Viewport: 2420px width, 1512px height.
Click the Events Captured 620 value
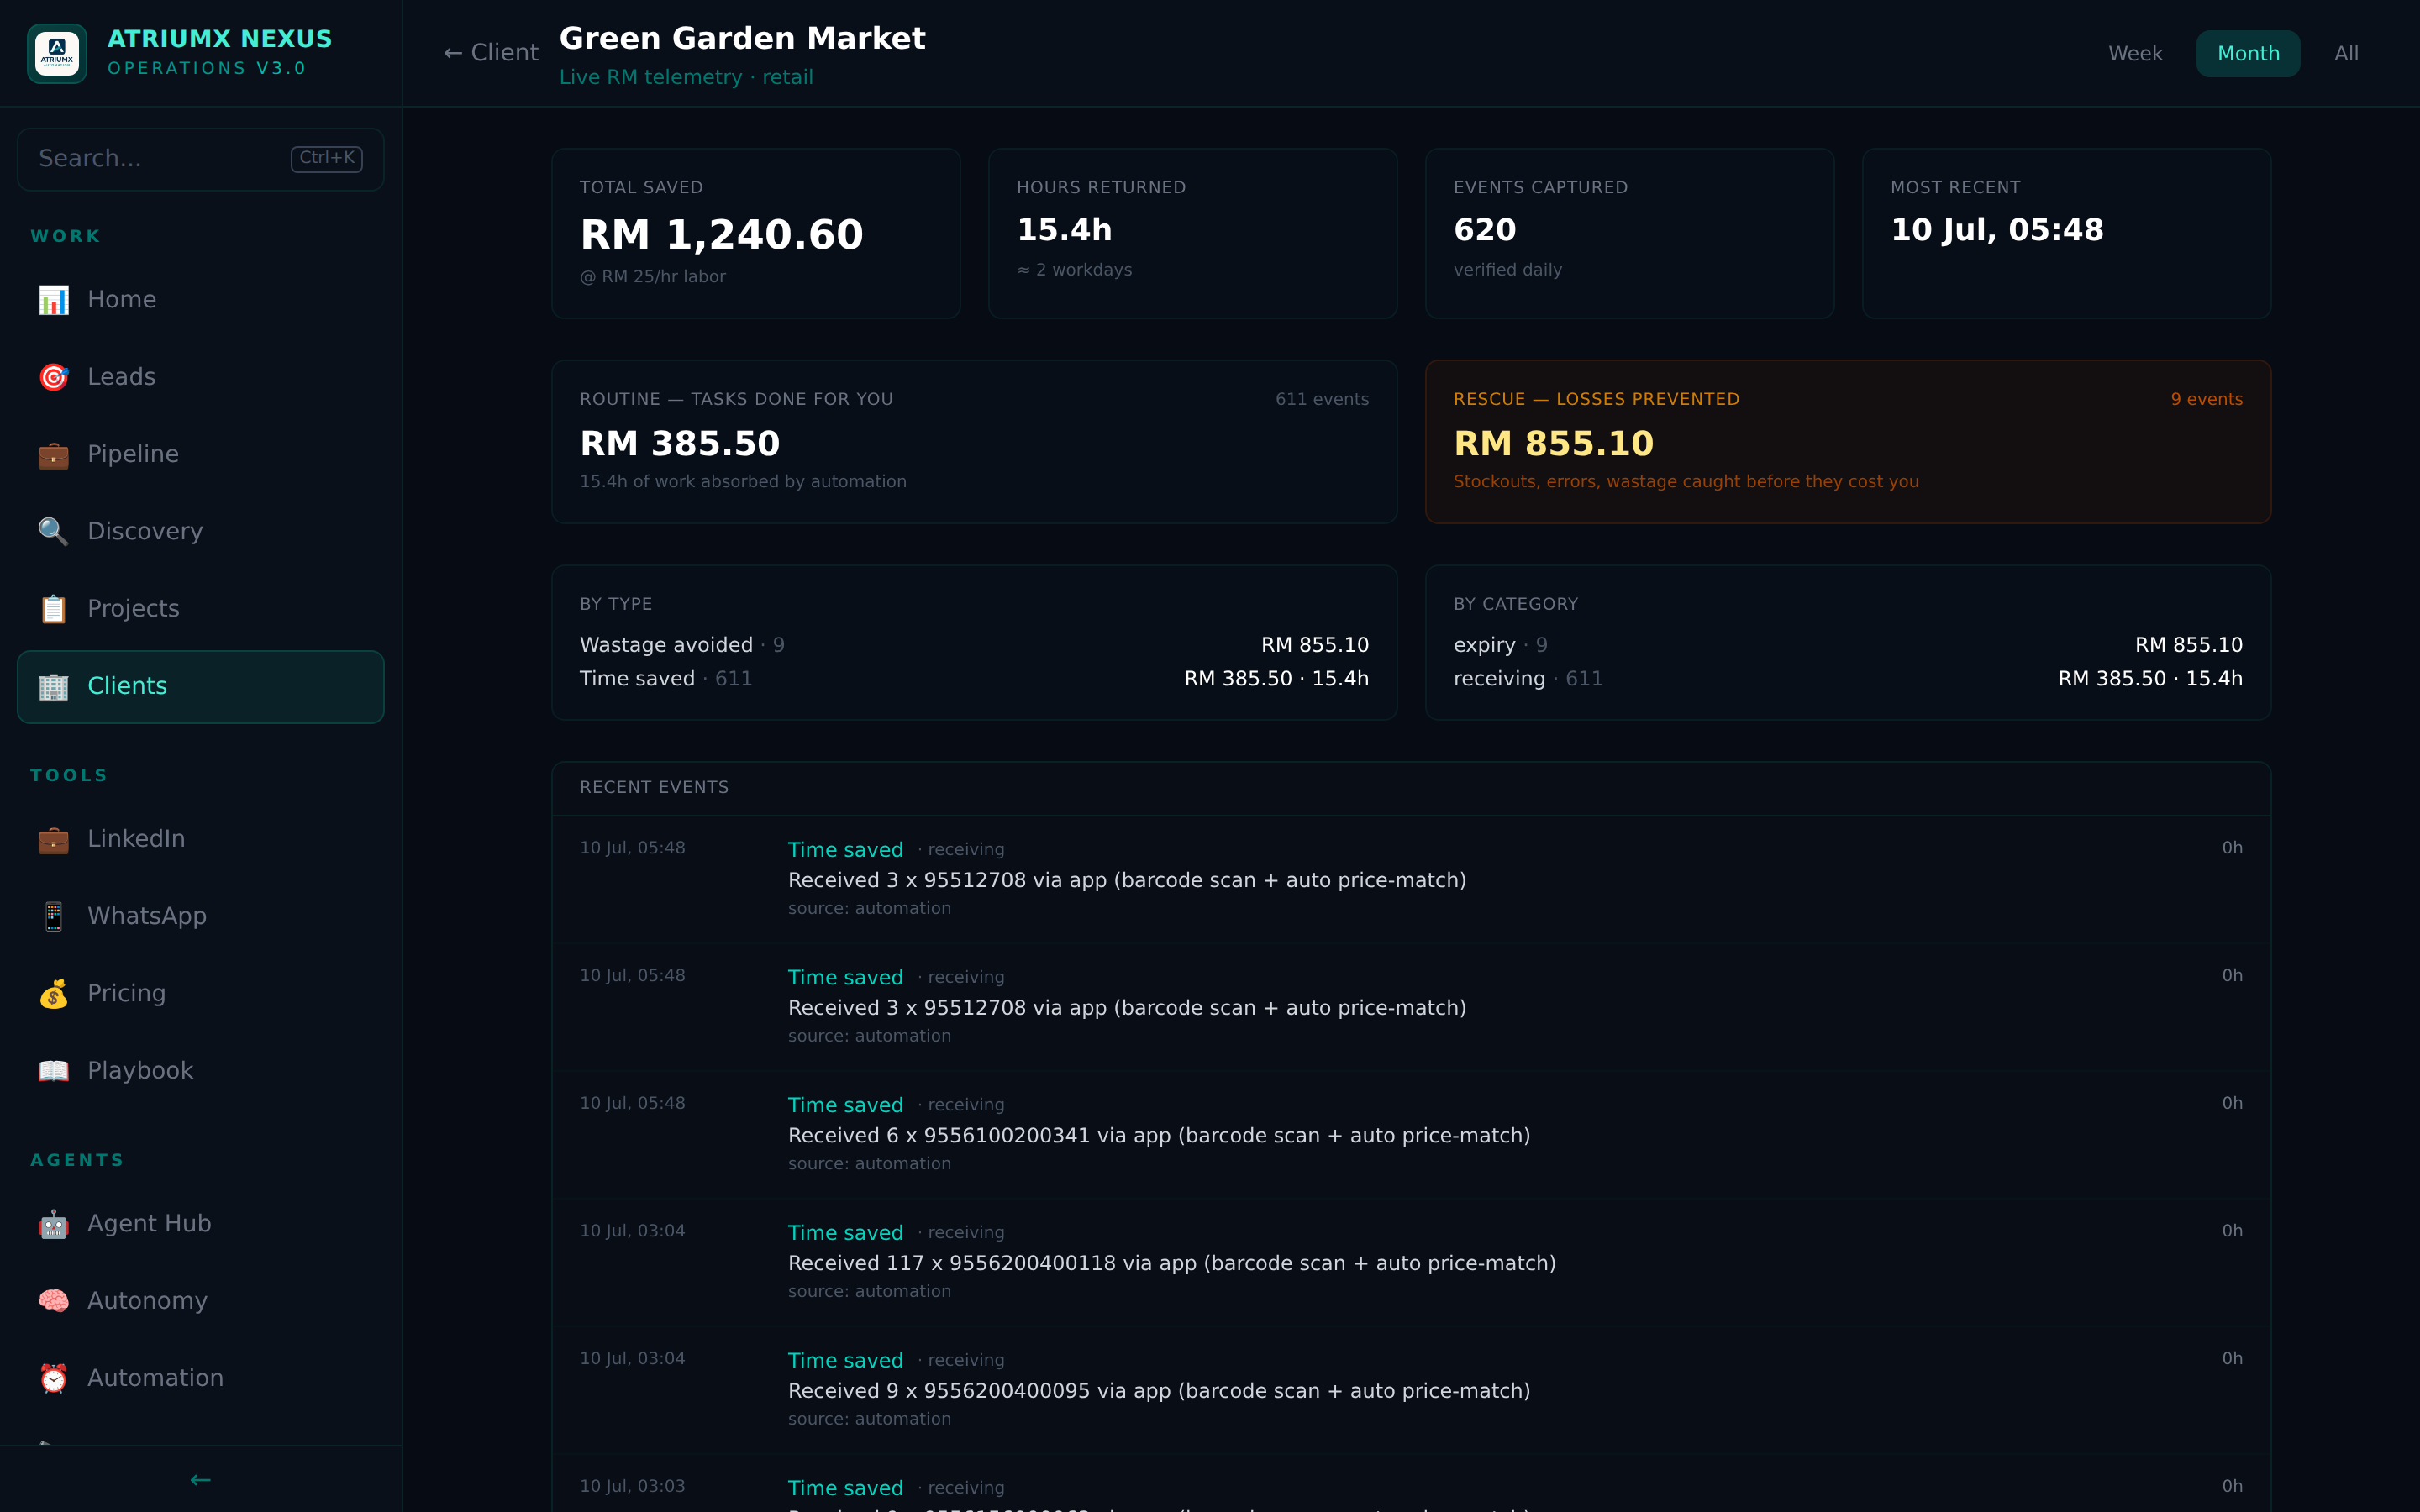pyautogui.click(x=1485, y=230)
